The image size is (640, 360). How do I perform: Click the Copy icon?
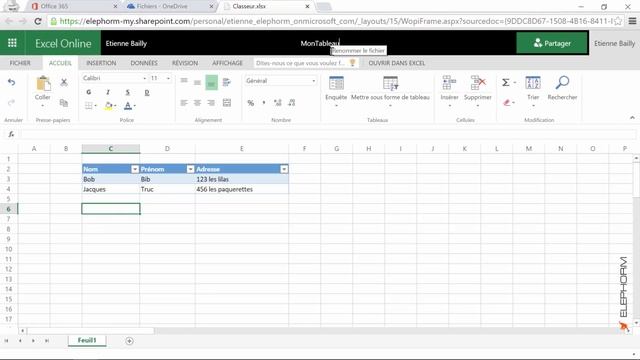[x=64, y=102]
